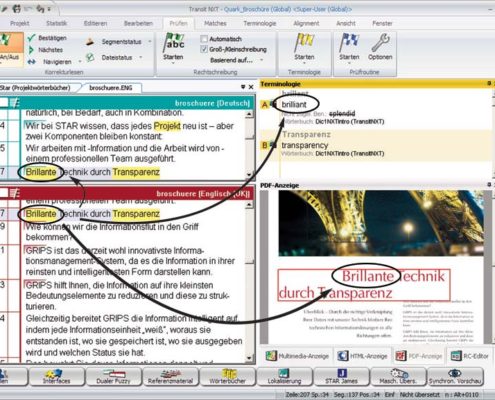This screenshot has width=495, height=400.
Task: Expand the Segmentstatus dropdown arrow
Action: pyautogui.click(x=149, y=42)
